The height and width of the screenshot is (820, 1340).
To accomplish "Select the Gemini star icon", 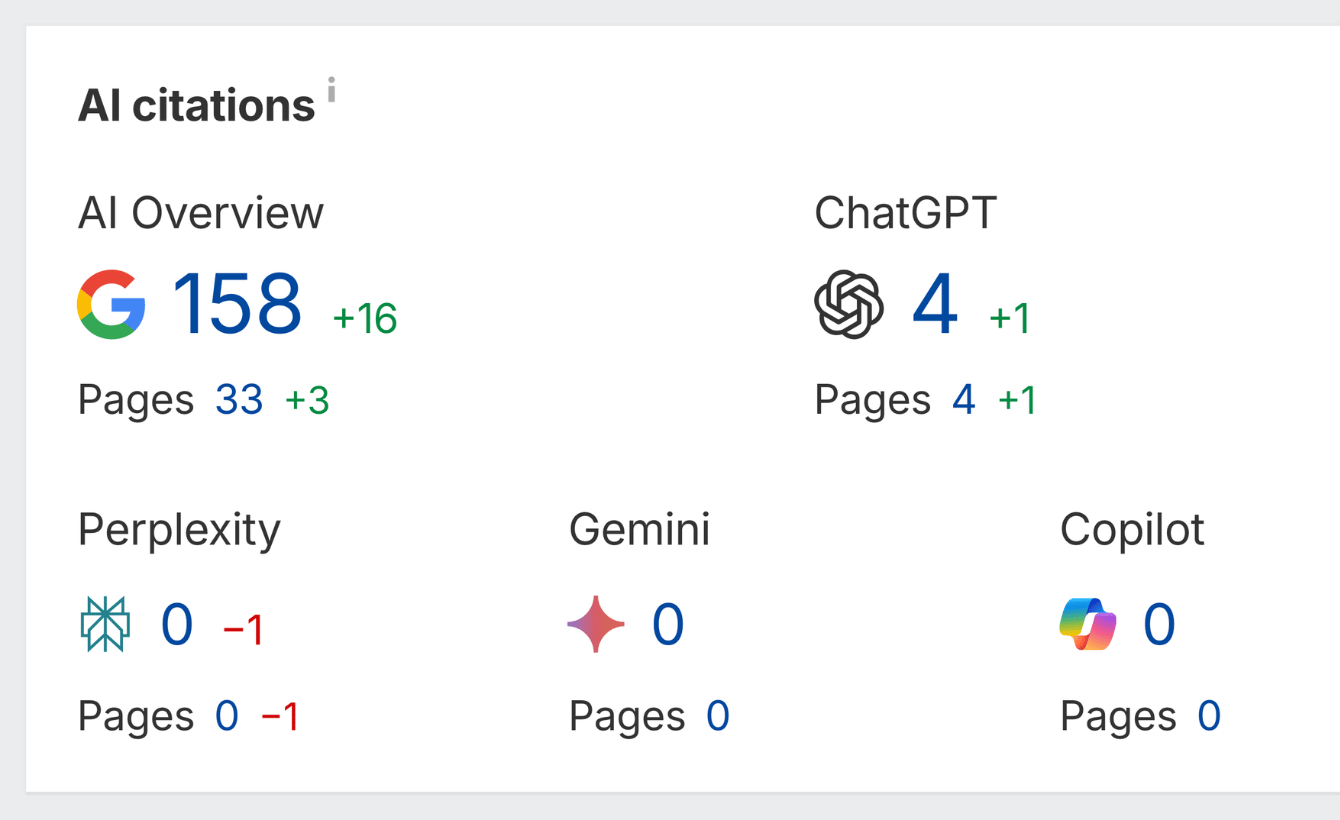I will 596,624.
